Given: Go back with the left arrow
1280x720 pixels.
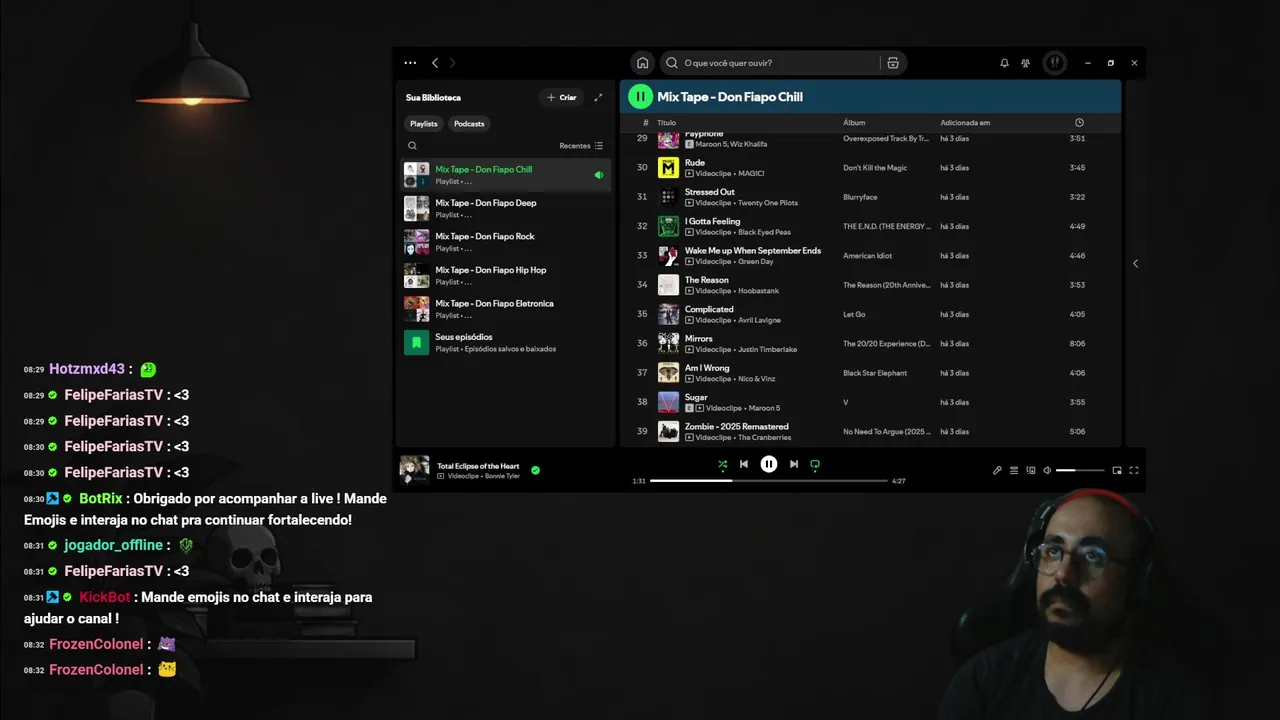Looking at the screenshot, I should 435,63.
